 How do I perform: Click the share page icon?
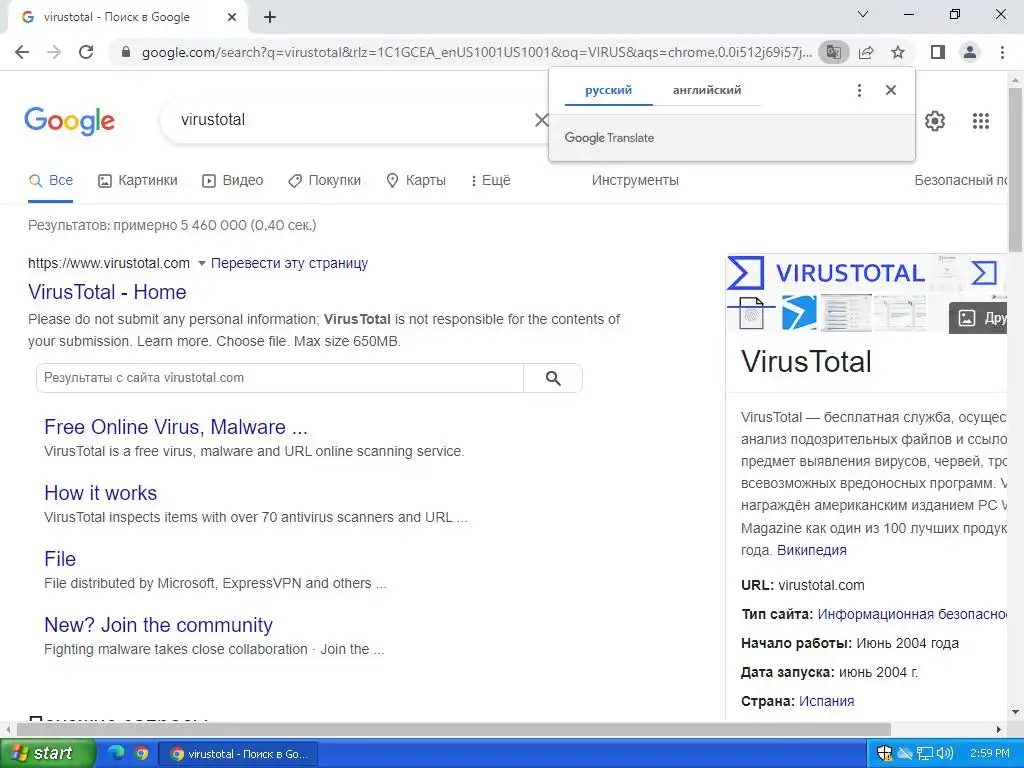[866, 52]
